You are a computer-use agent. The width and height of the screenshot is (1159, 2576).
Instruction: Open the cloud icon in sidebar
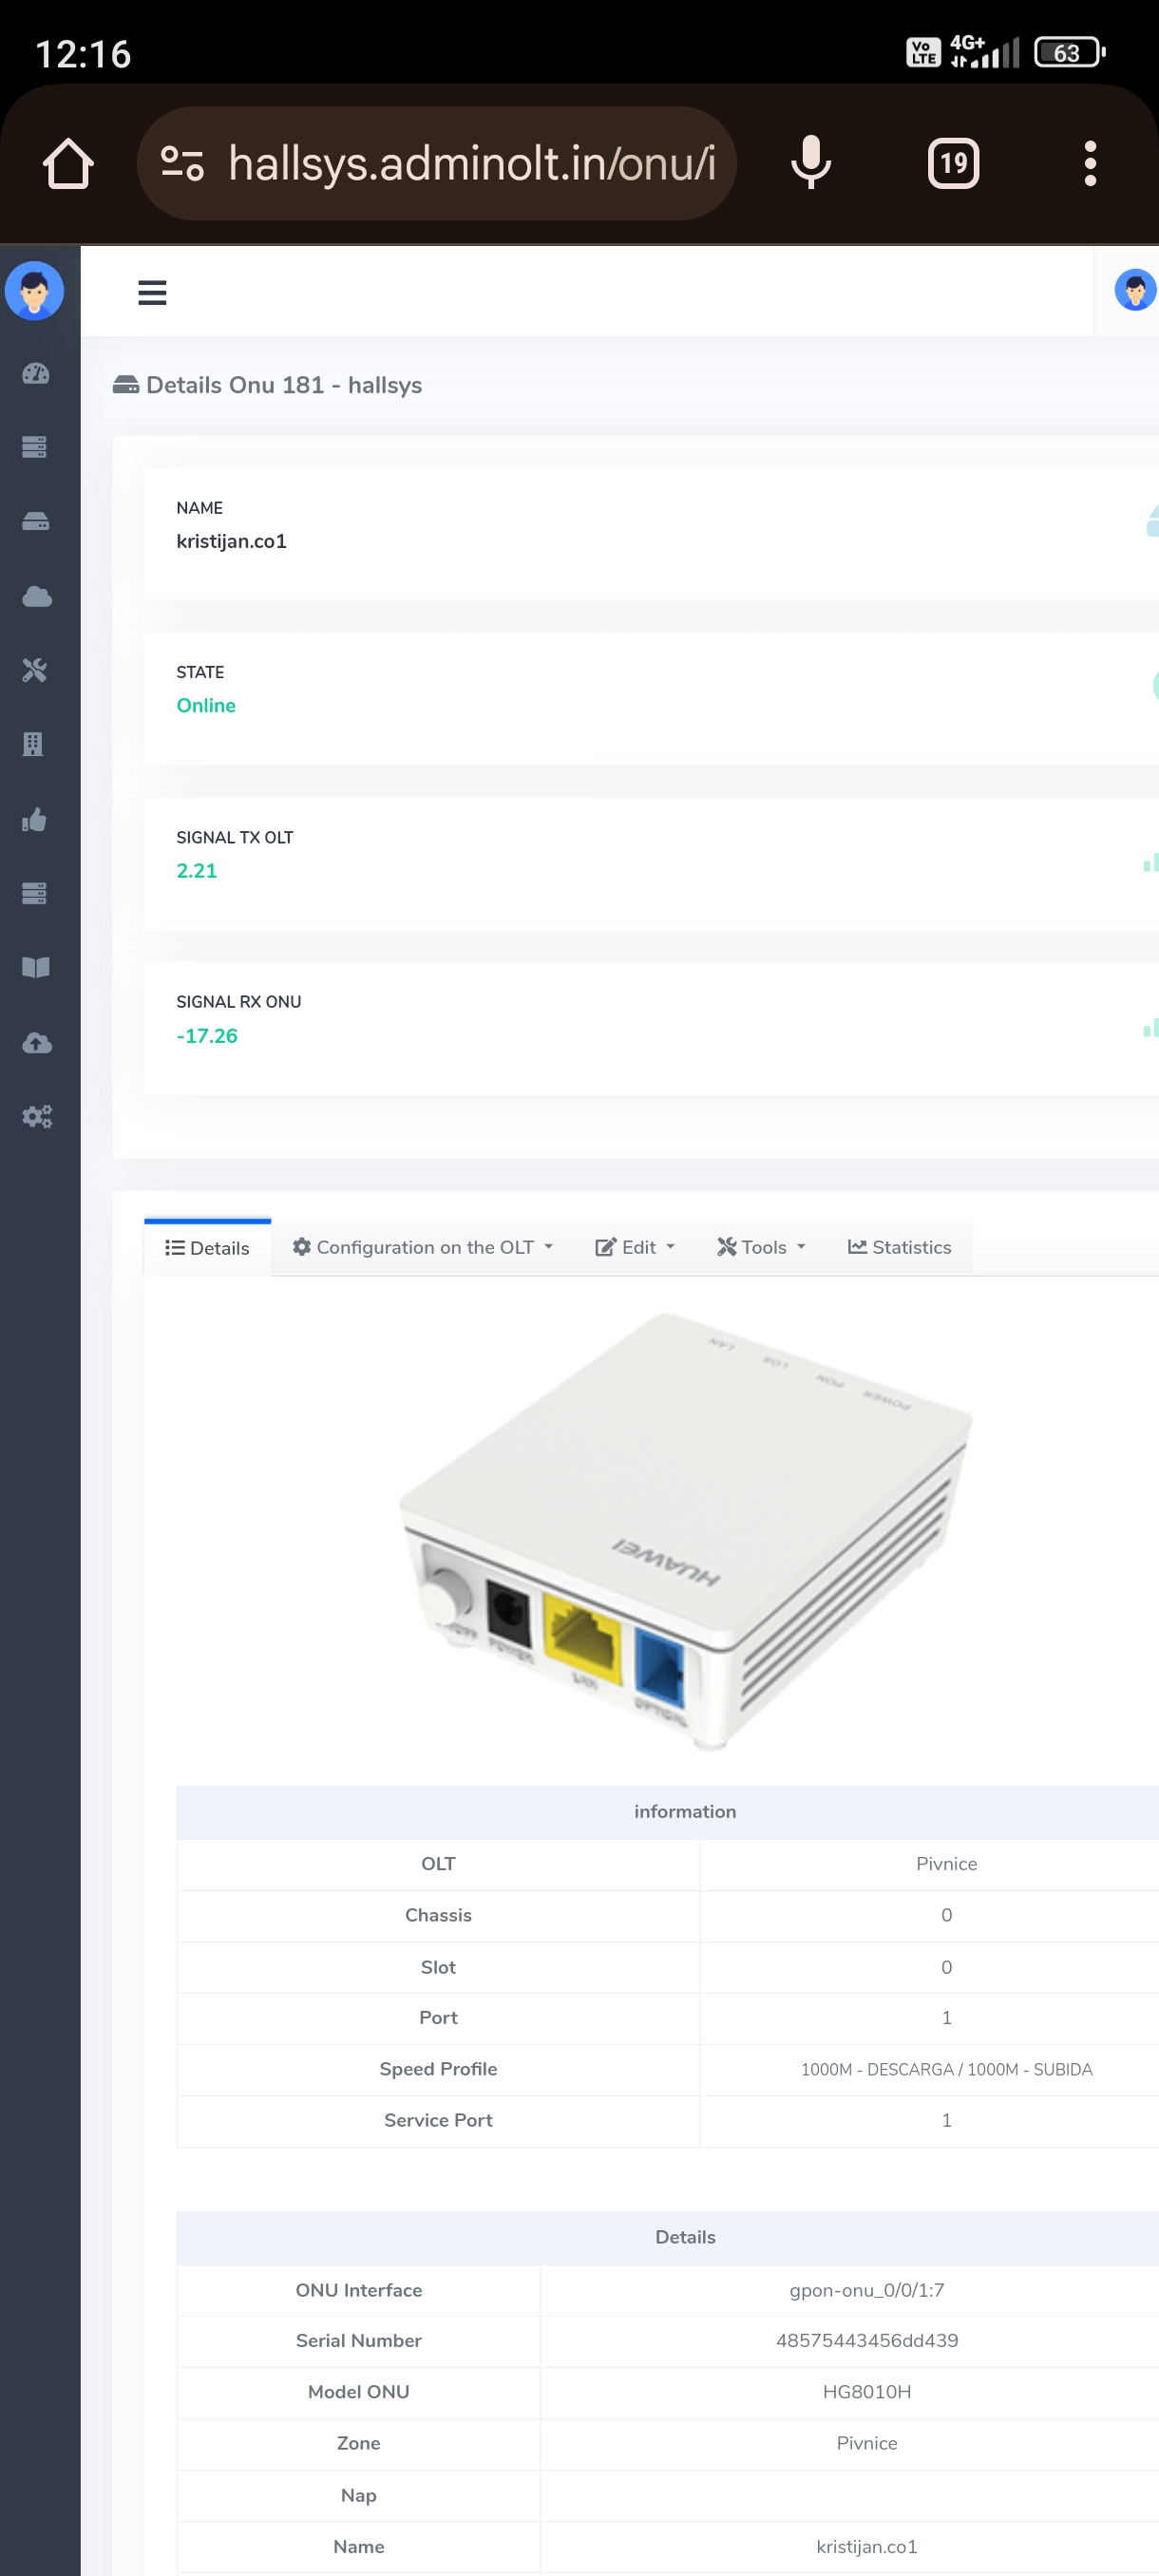pos(36,597)
